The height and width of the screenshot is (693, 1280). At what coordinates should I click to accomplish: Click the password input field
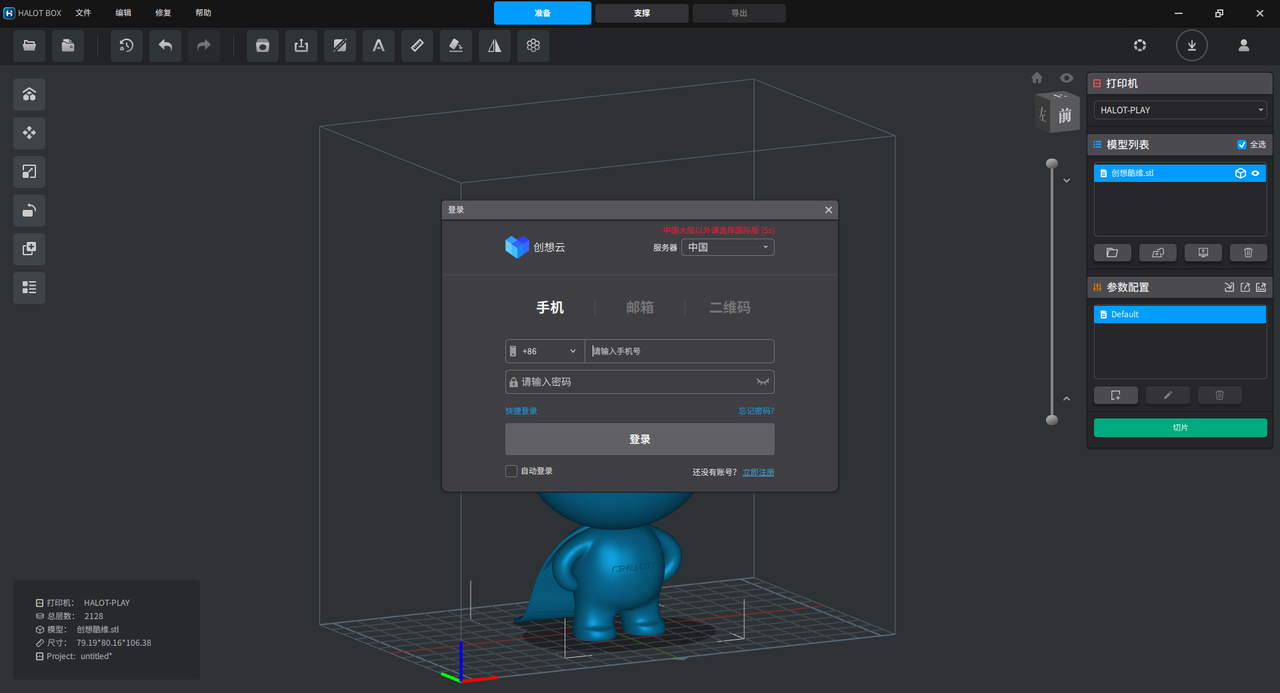[x=640, y=382]
